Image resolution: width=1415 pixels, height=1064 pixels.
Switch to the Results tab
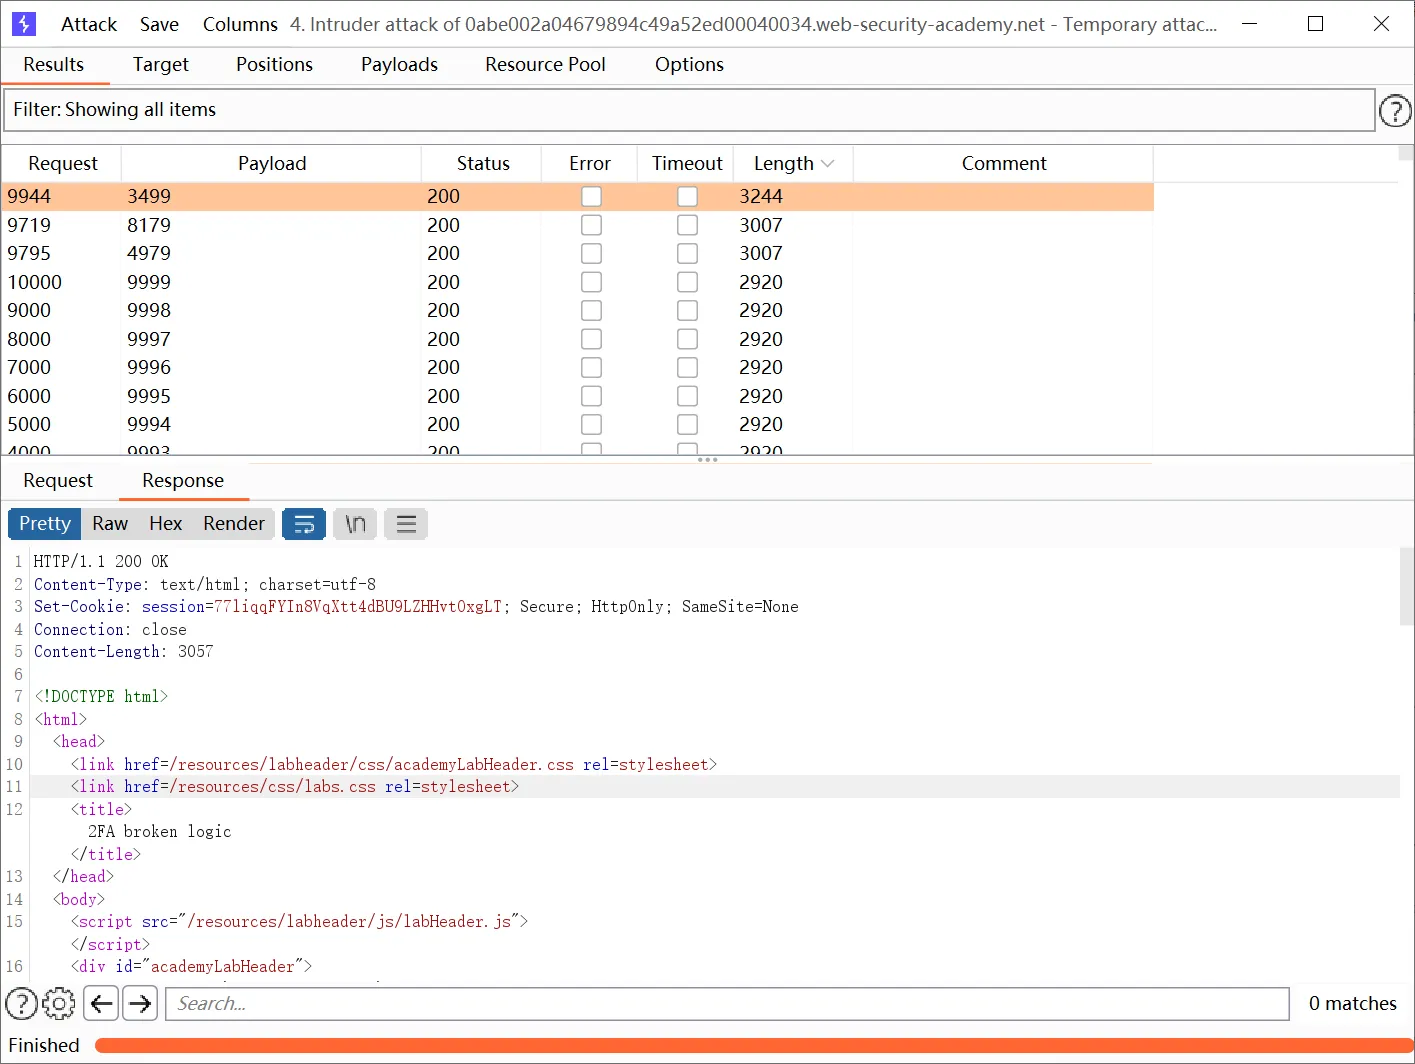tap(54, 64)
